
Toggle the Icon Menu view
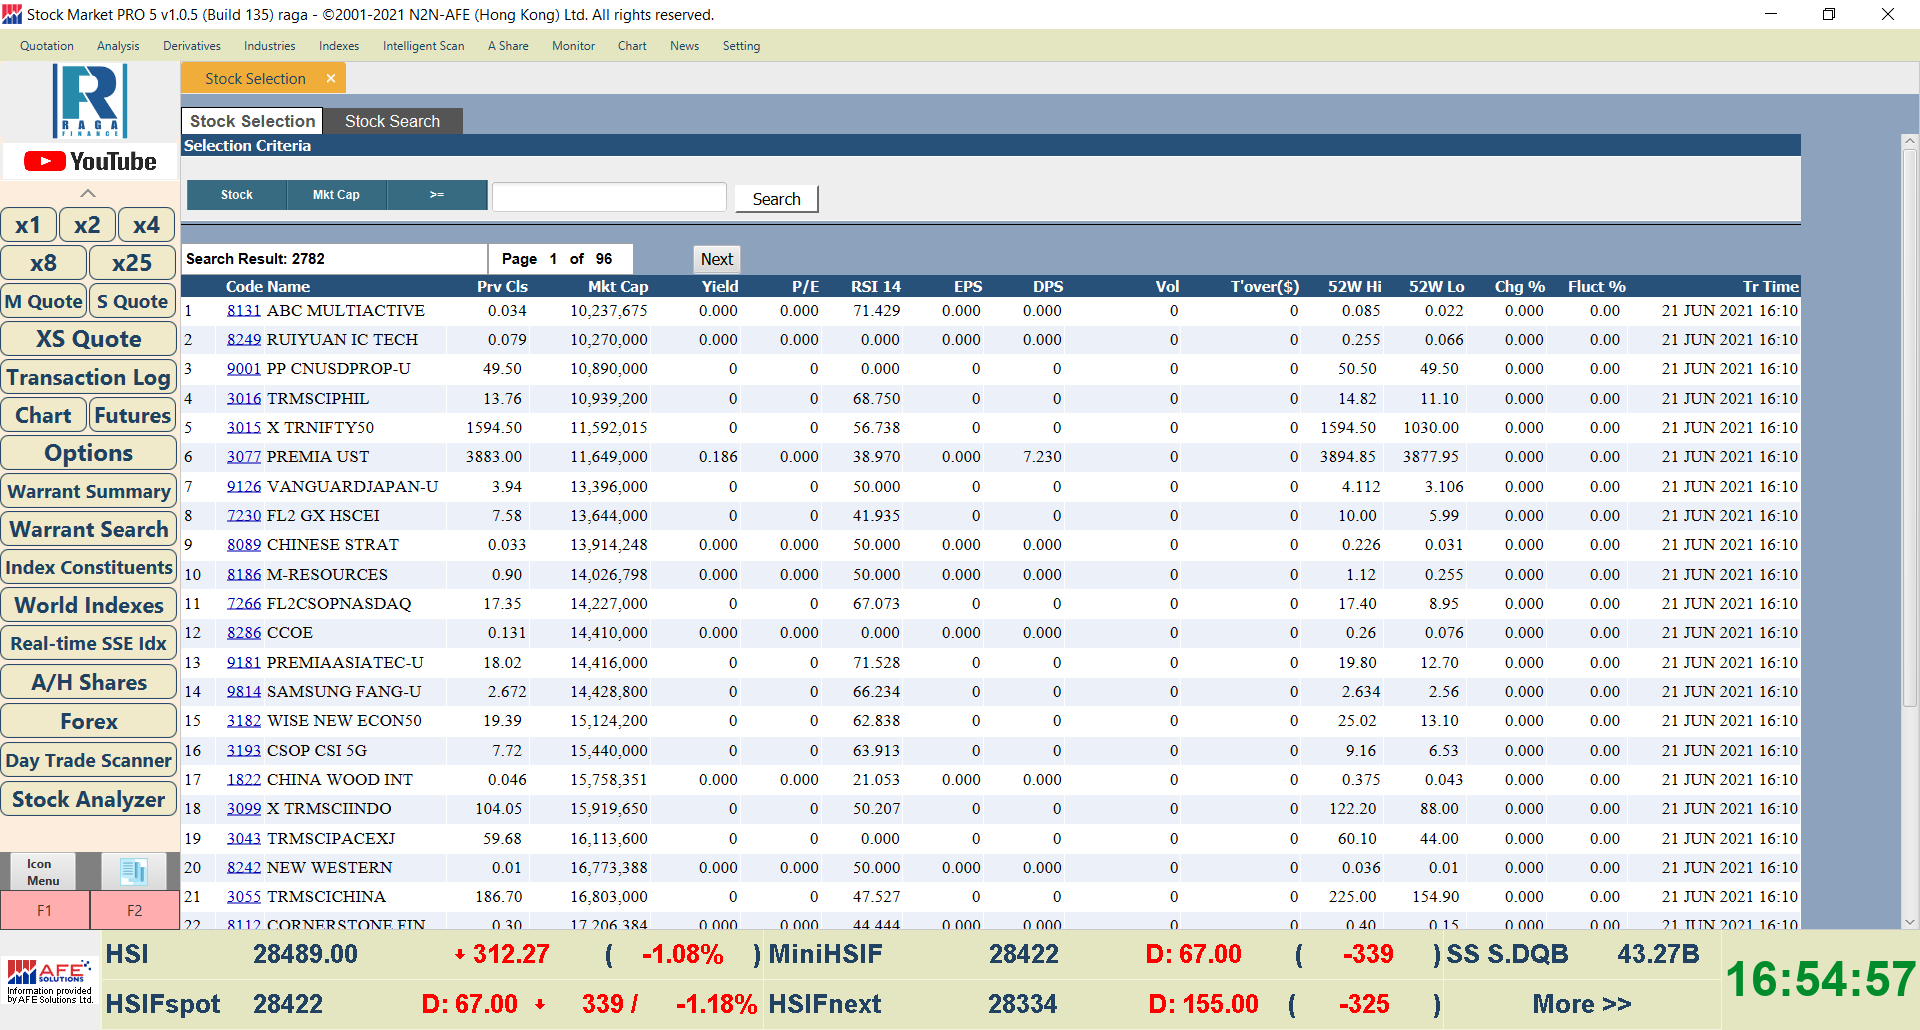point(42,871)
